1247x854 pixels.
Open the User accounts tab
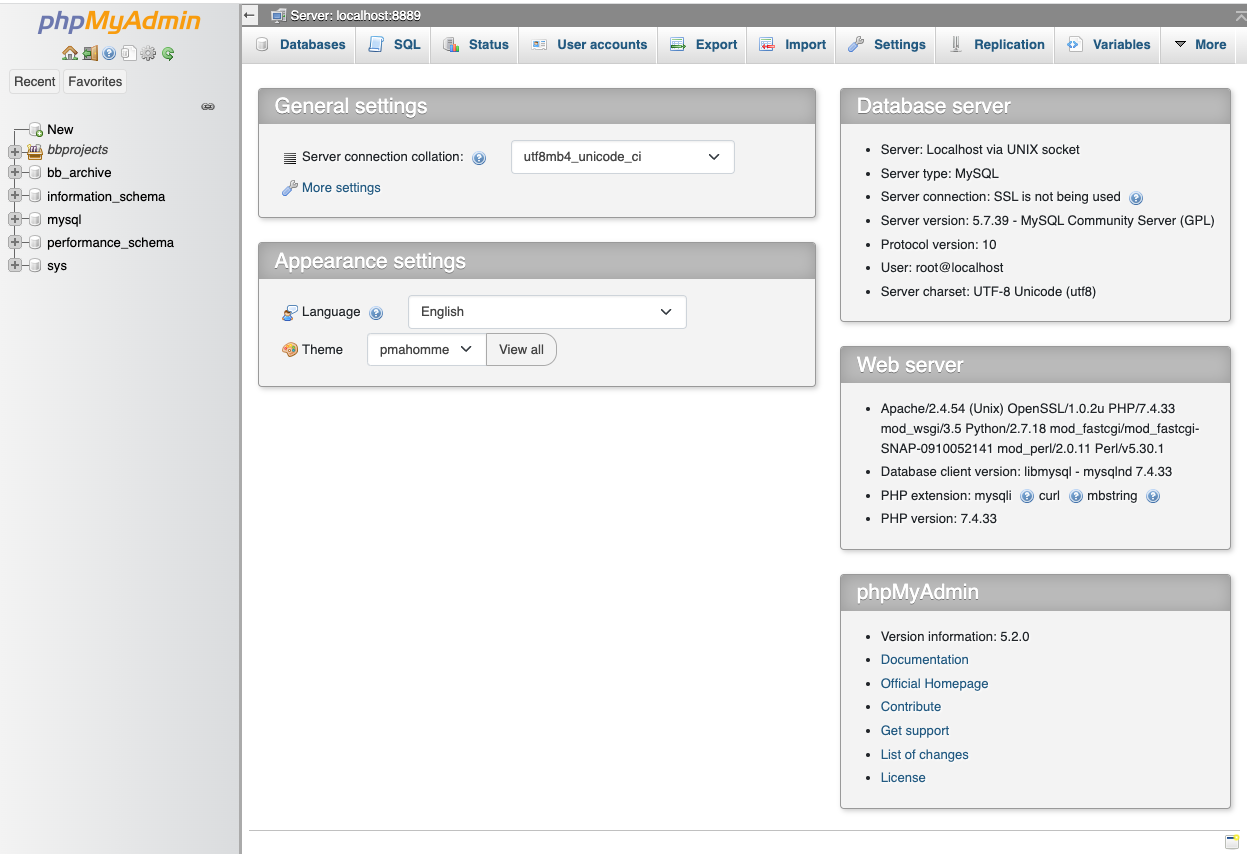pos(589,45)
